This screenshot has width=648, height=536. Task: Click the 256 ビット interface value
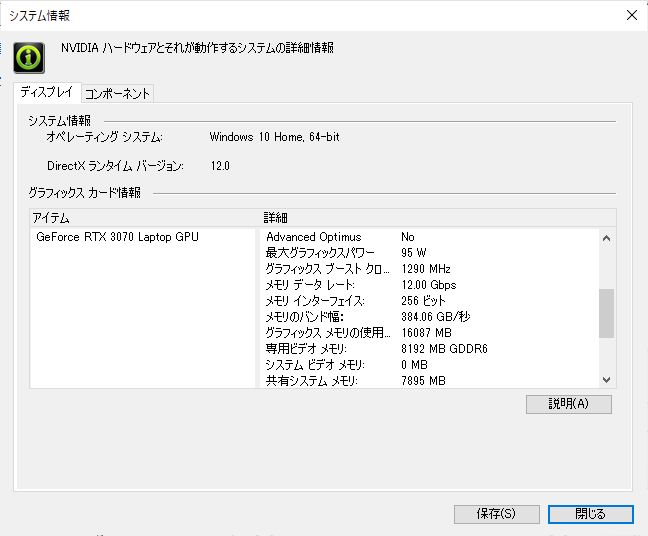point(423,301)
